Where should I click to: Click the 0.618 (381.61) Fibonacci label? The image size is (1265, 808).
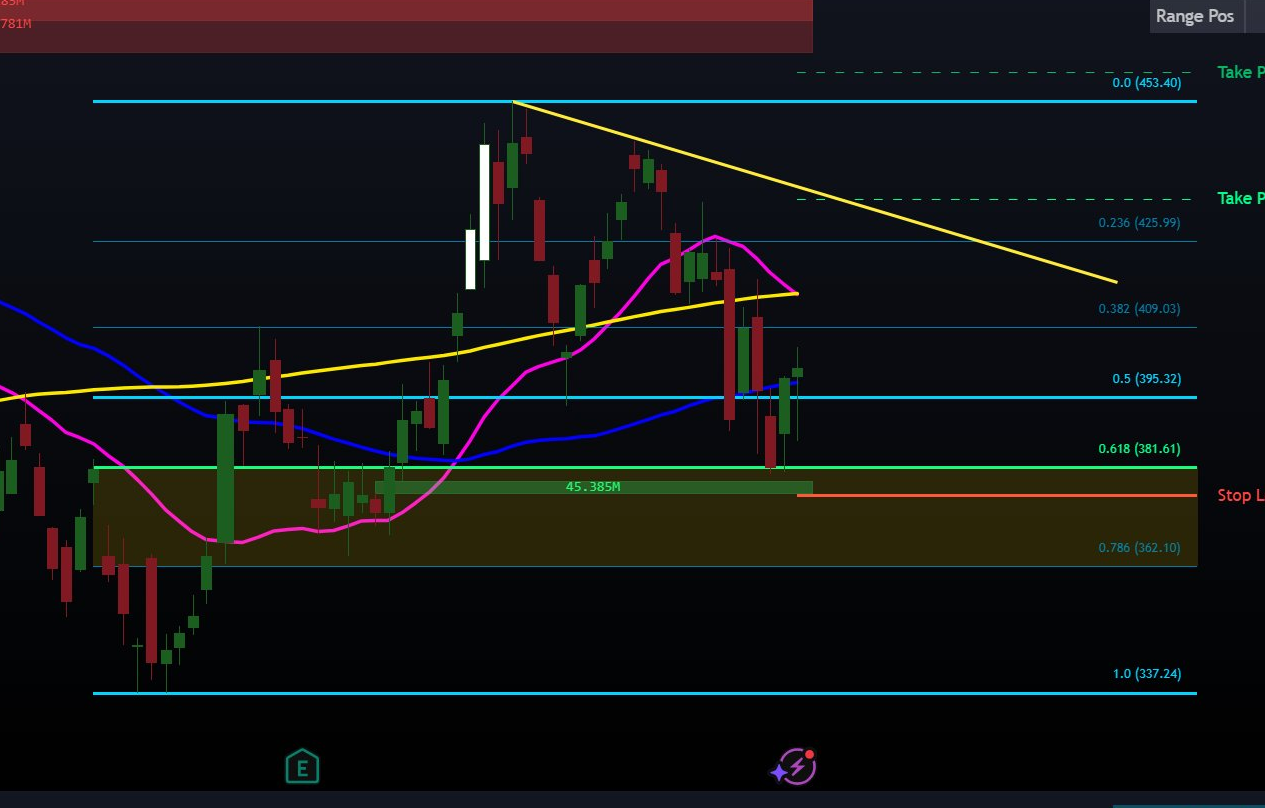coord(1139,449)
